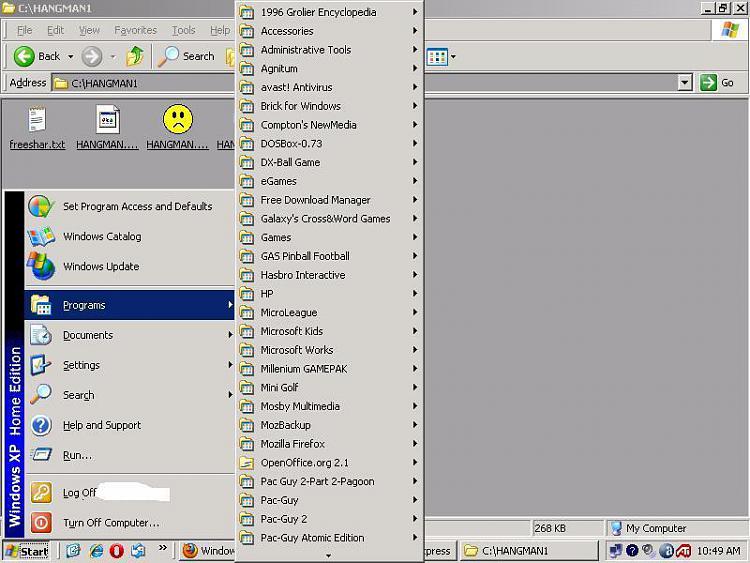Open the Back history dropdown arrow
Screen dimensions: 750x563
pyautogui.click(x=70, y=56)
